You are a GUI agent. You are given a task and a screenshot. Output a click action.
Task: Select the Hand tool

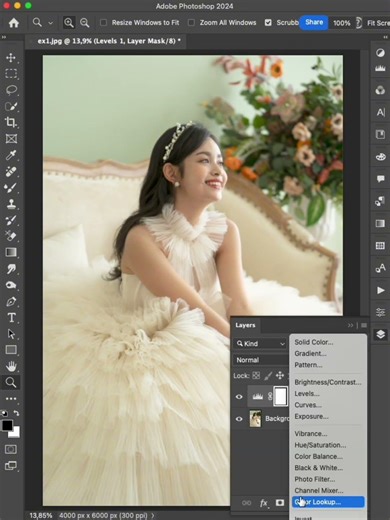pyautogui.click(x=11, y=366)
